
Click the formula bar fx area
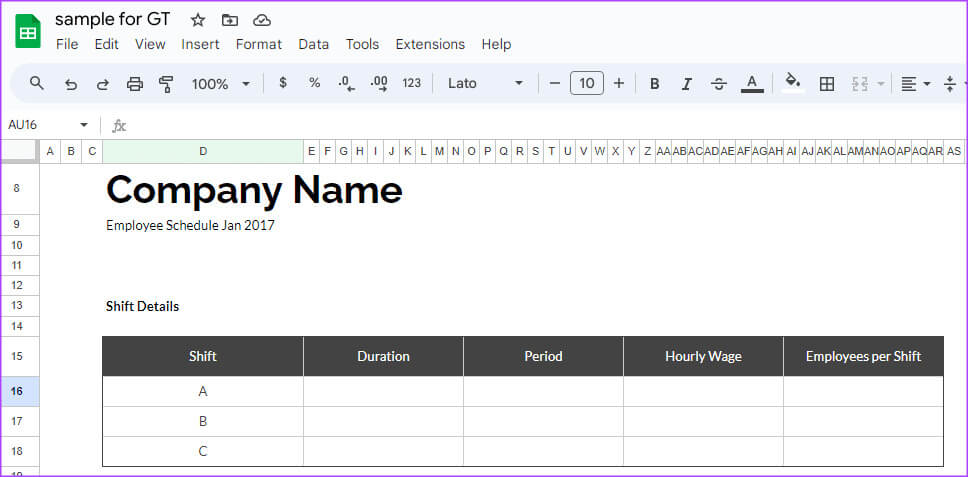119,126
